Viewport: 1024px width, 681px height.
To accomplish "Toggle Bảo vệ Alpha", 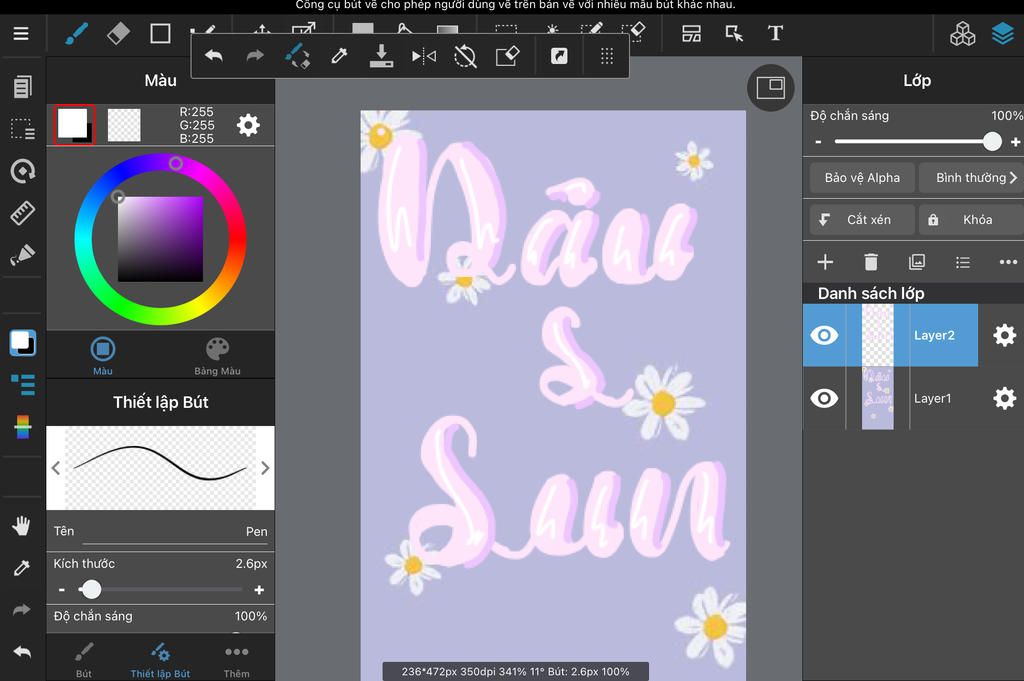I will (862, 178).
